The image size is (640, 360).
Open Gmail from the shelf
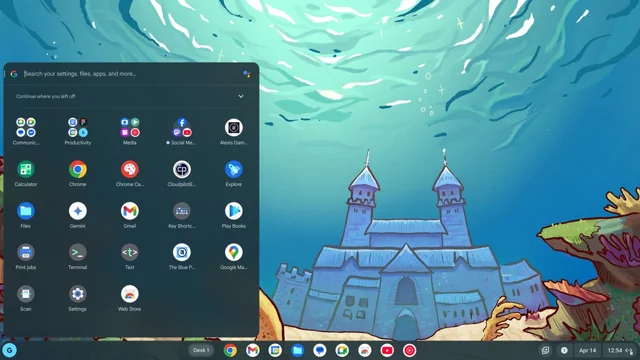click(253, 350)
